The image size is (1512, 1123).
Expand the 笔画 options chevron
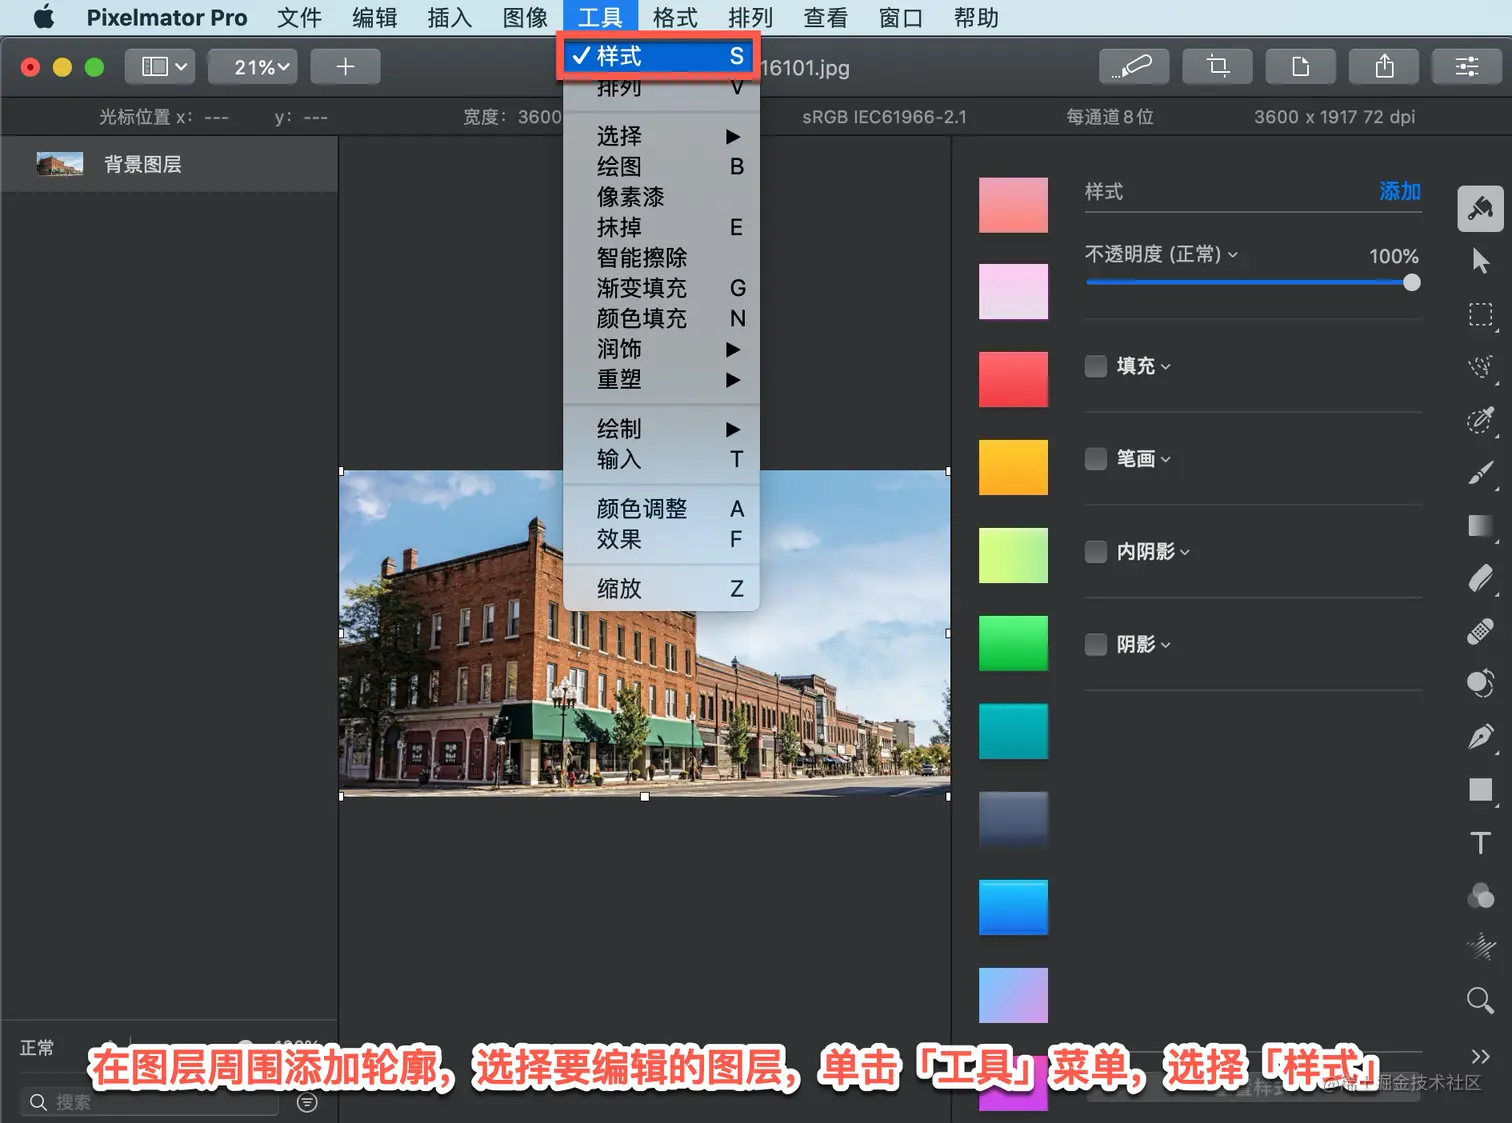[x=1166, y=460]
